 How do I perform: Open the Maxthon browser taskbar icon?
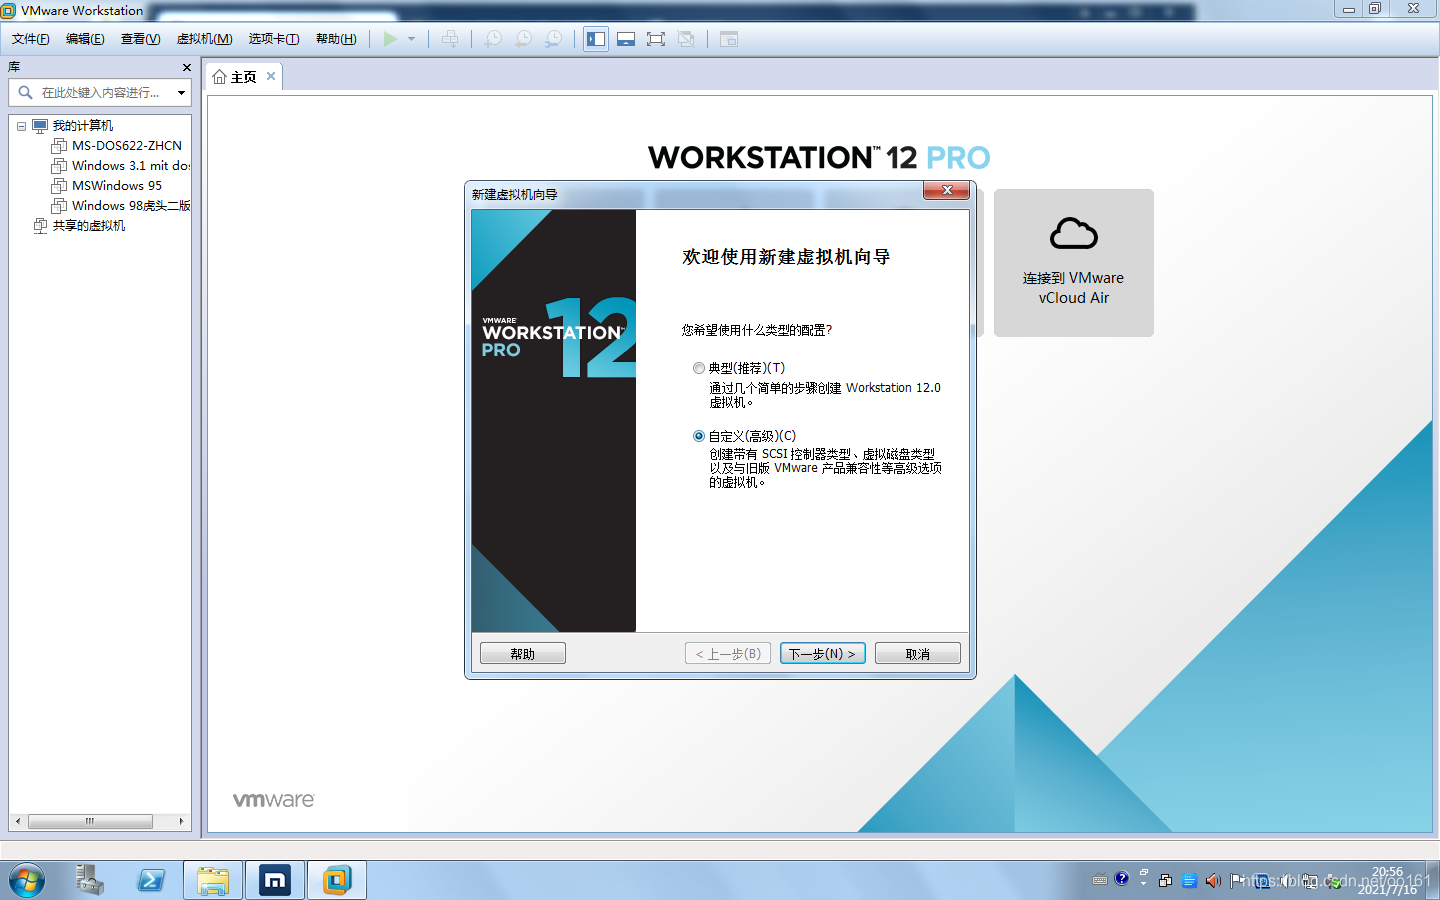click(274, 881)
